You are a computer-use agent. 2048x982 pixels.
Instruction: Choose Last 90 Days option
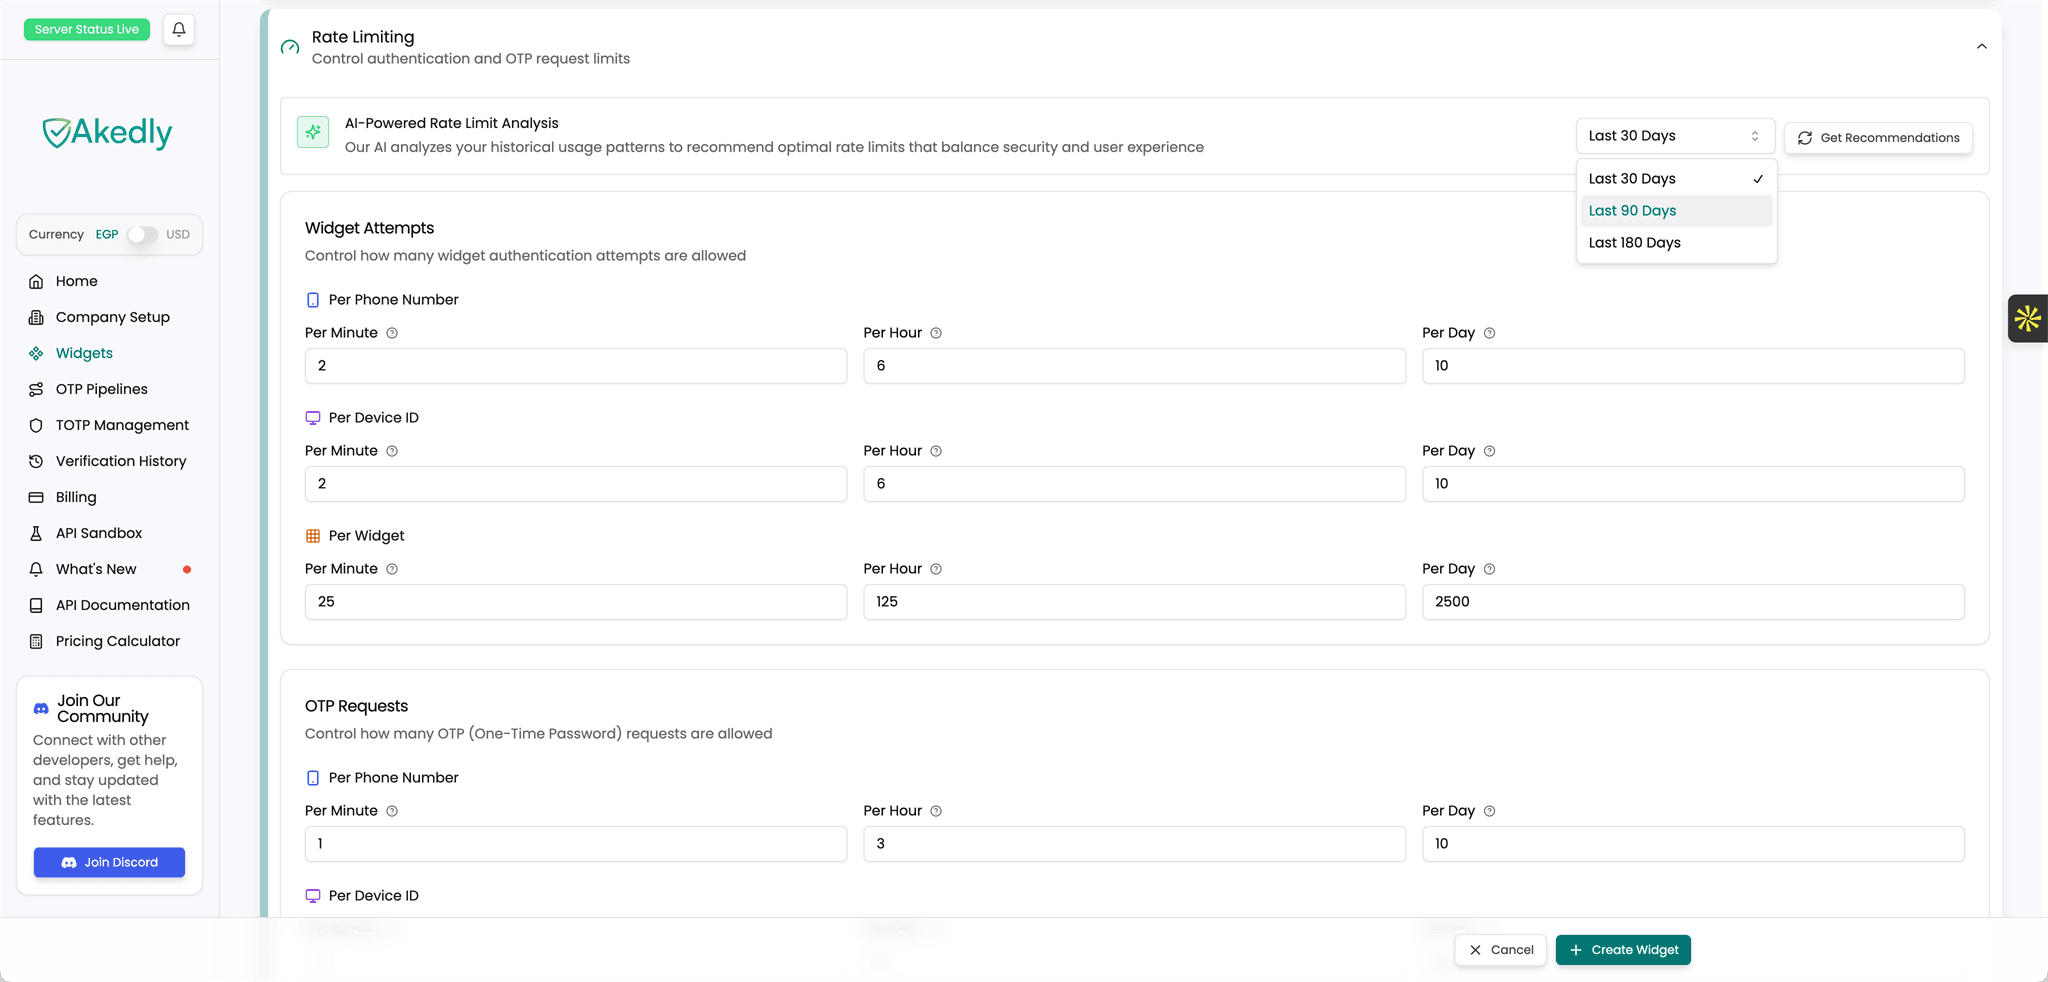pyautogui.click(x=1676, y=211)
